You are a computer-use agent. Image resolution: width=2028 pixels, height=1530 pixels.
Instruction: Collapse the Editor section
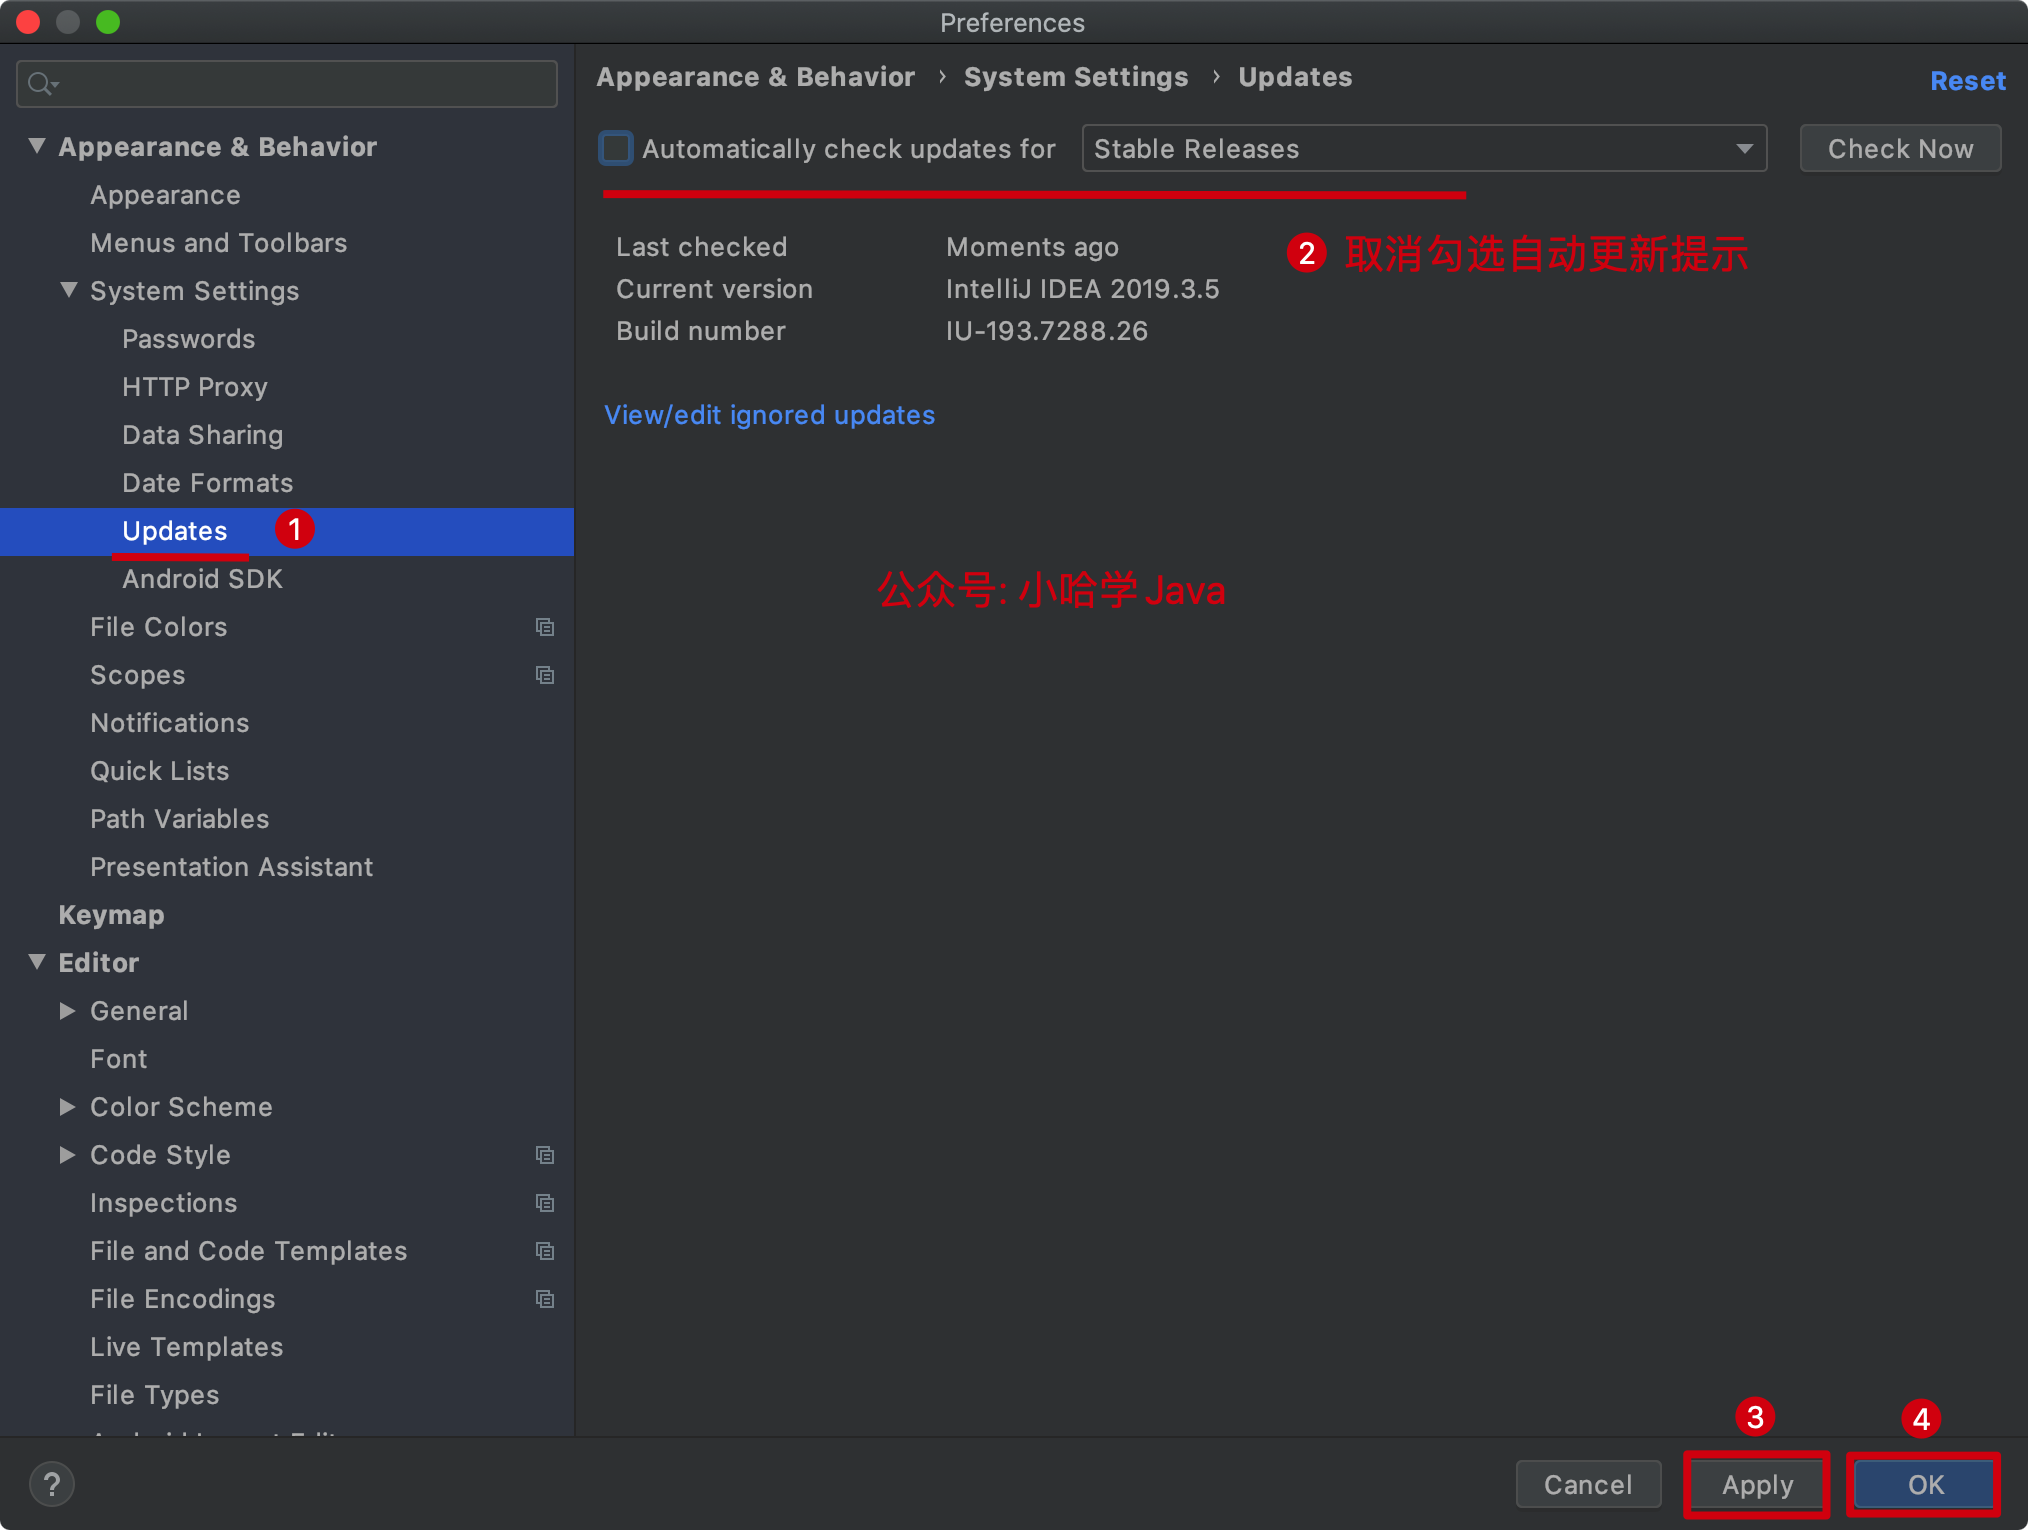coord(37,962)
